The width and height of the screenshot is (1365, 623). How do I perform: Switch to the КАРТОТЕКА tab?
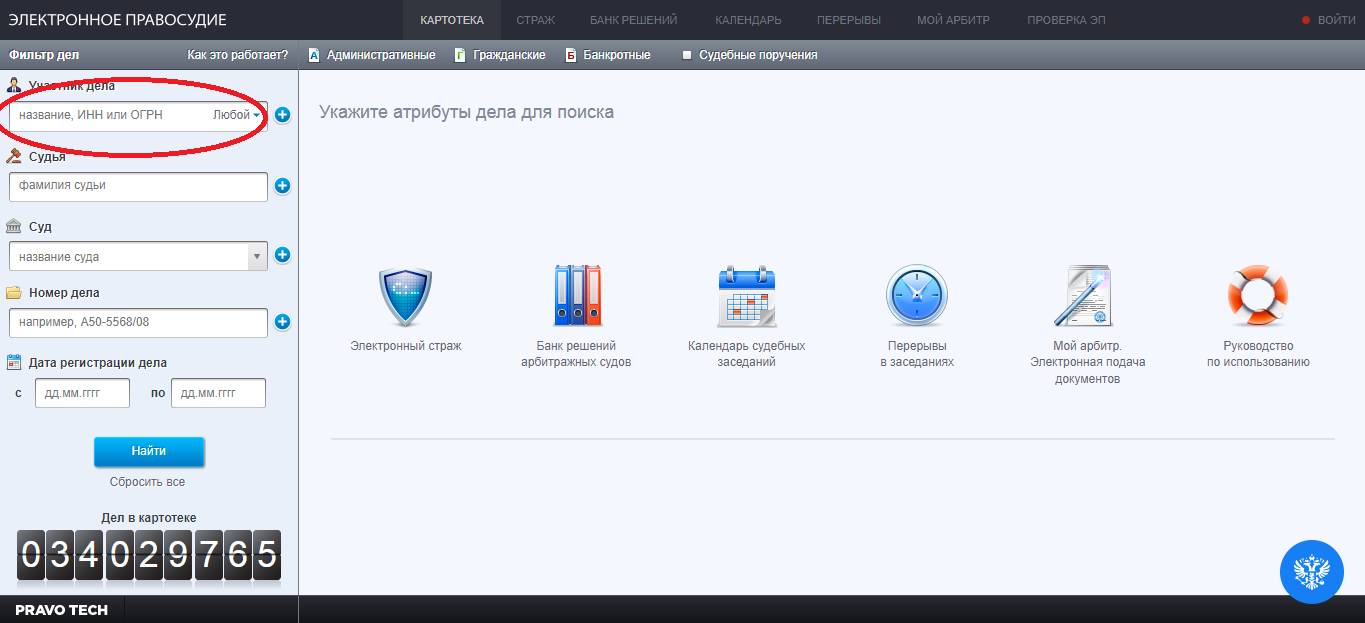452,20
